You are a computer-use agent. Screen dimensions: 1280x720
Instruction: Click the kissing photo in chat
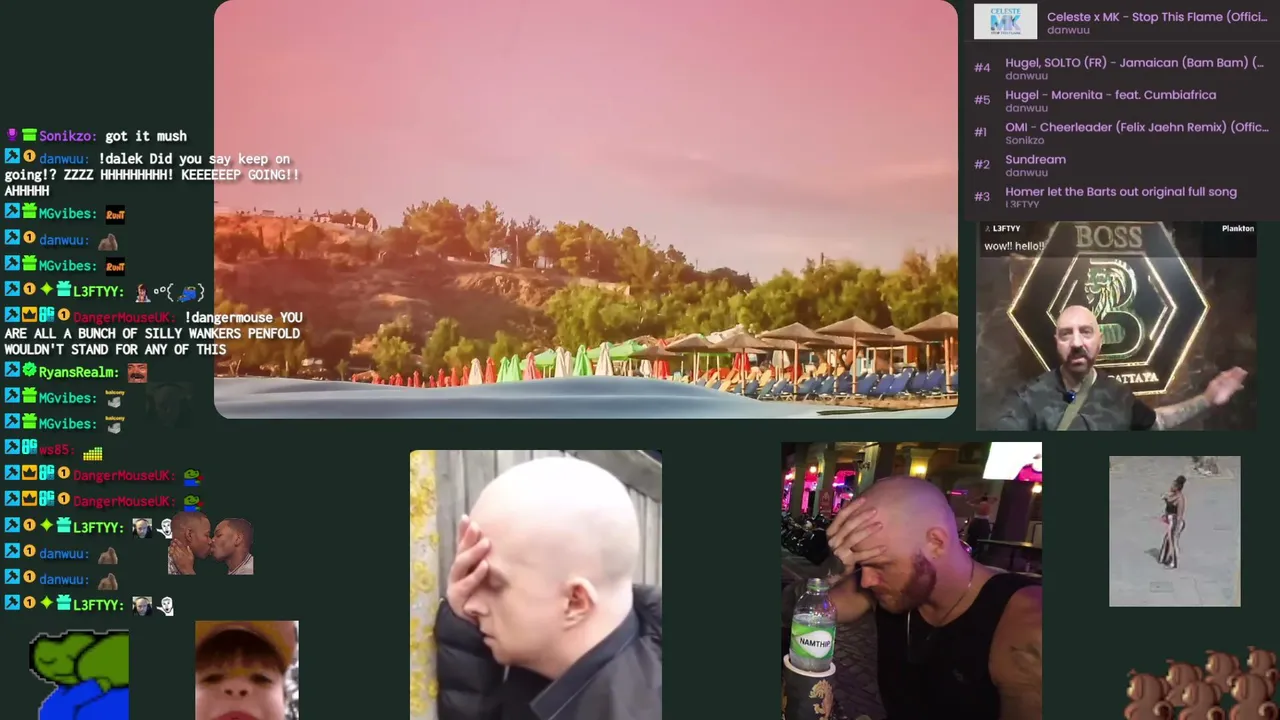210,544
